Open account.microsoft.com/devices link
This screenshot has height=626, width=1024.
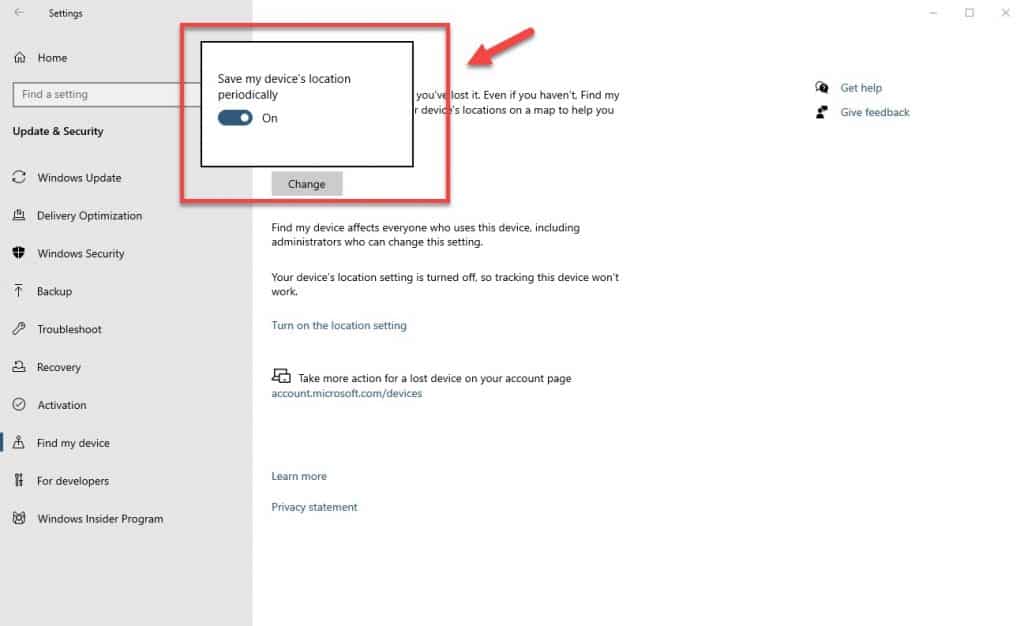(347, 393)
